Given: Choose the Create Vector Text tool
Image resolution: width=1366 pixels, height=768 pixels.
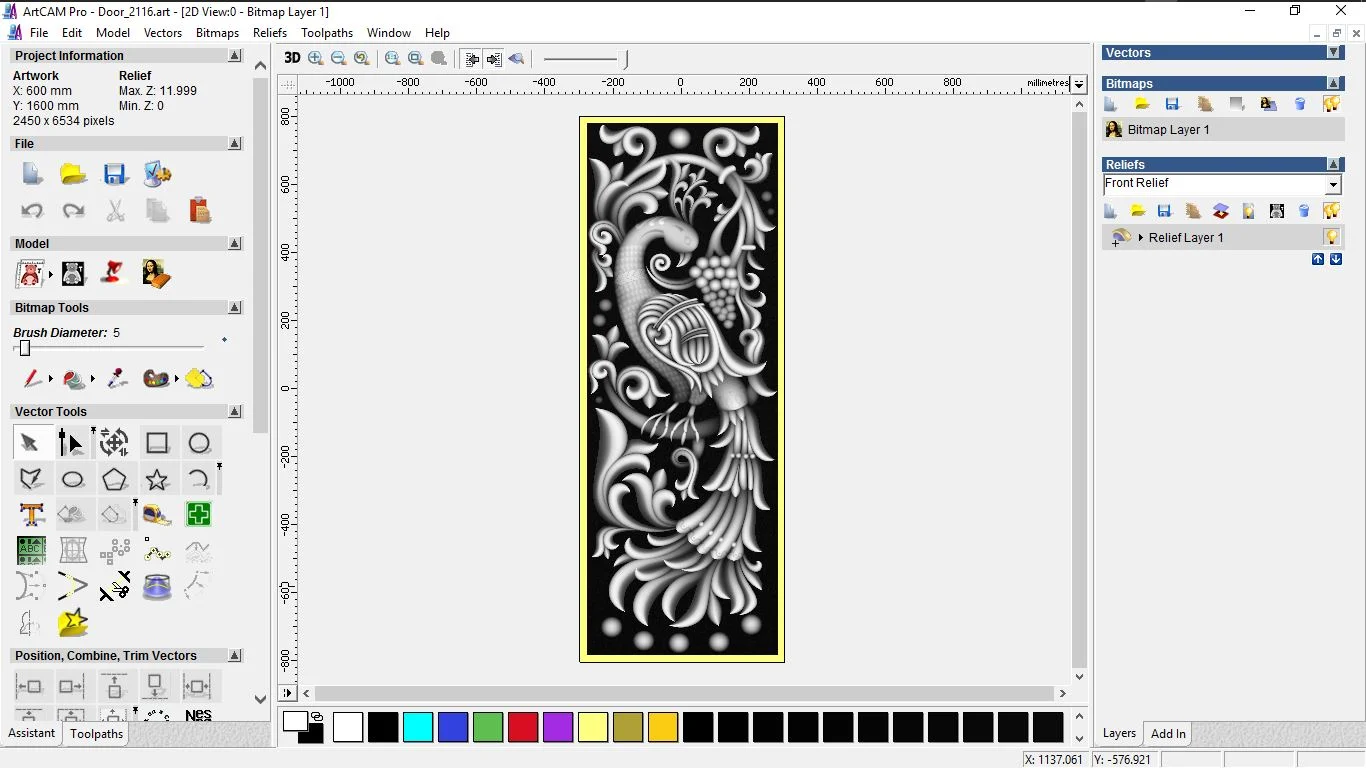Looking at the screenshot, I should (31, 515).
